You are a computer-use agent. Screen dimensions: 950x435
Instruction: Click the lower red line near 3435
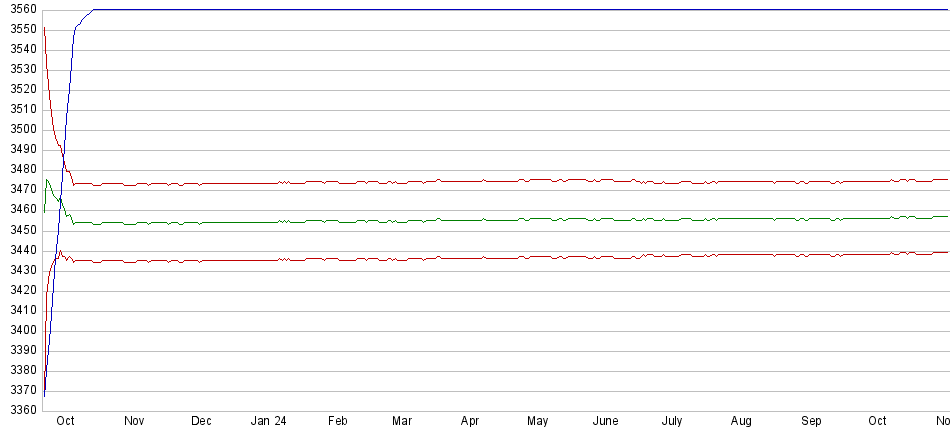(500, 258)
